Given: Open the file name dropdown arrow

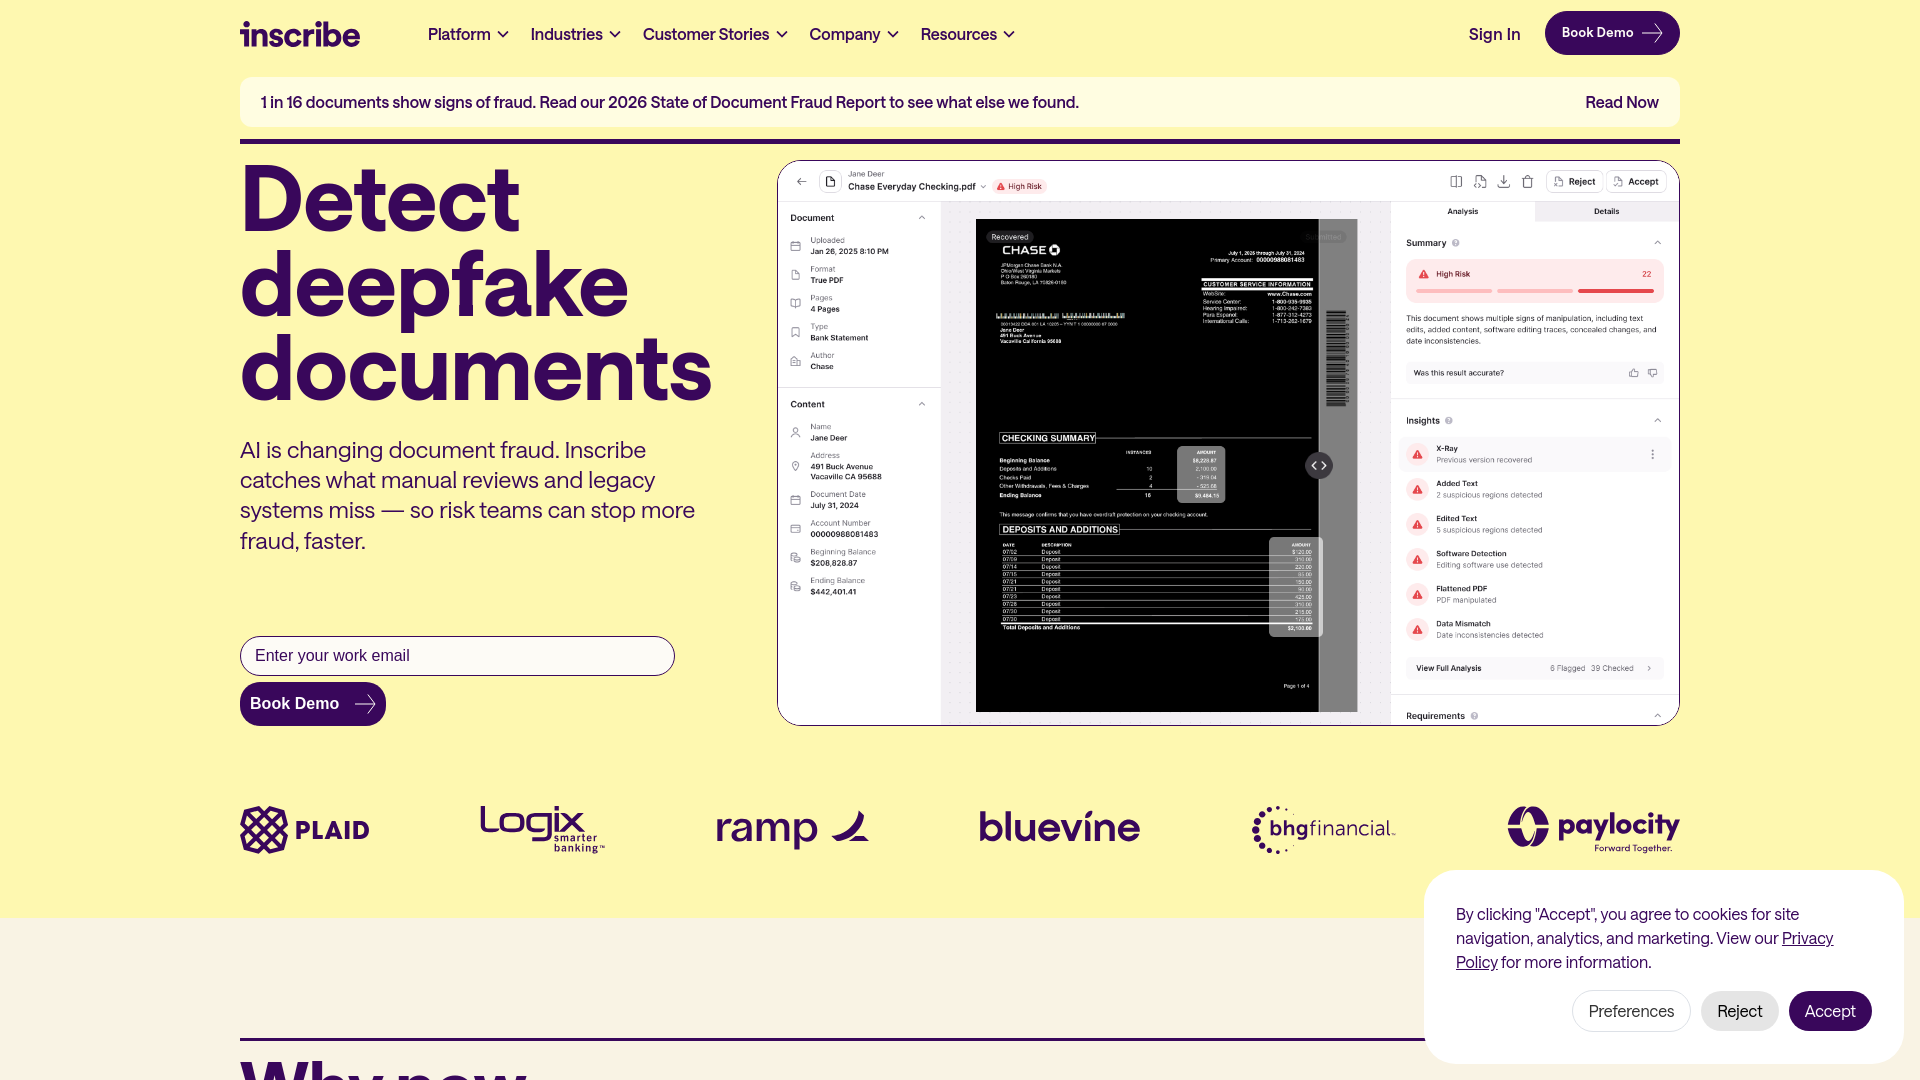Looking at the screenshot, I should pos(983,187).
